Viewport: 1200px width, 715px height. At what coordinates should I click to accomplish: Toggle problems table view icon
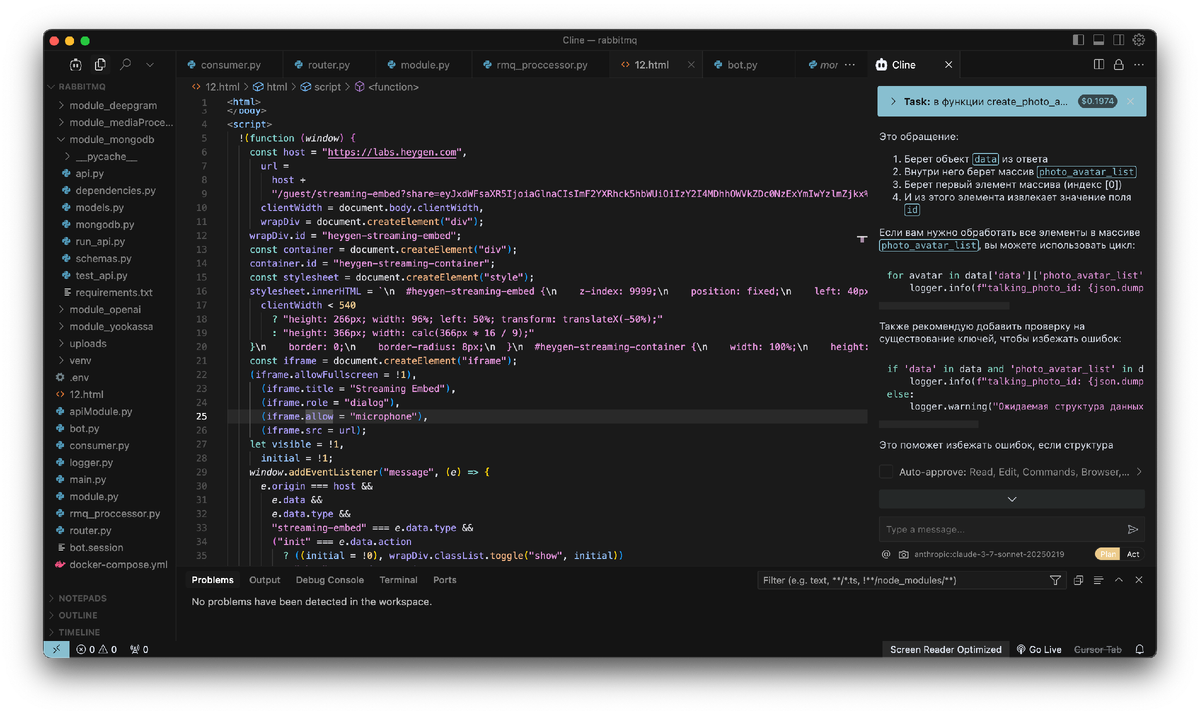(x=1098, y=580)
